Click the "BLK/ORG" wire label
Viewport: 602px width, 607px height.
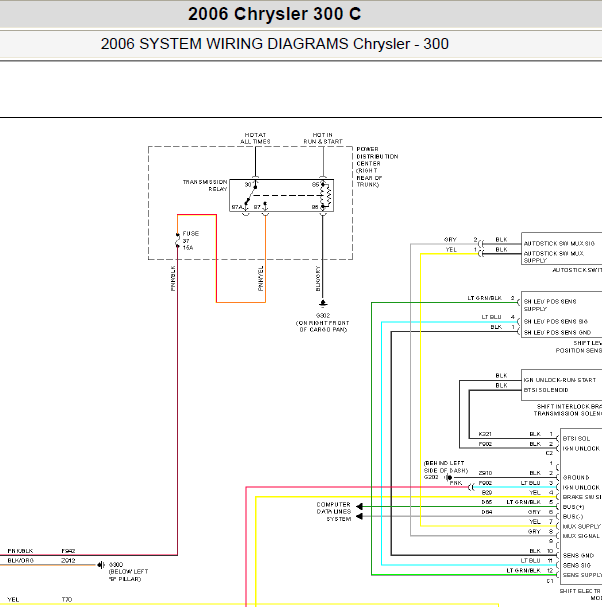coord(21,561)
